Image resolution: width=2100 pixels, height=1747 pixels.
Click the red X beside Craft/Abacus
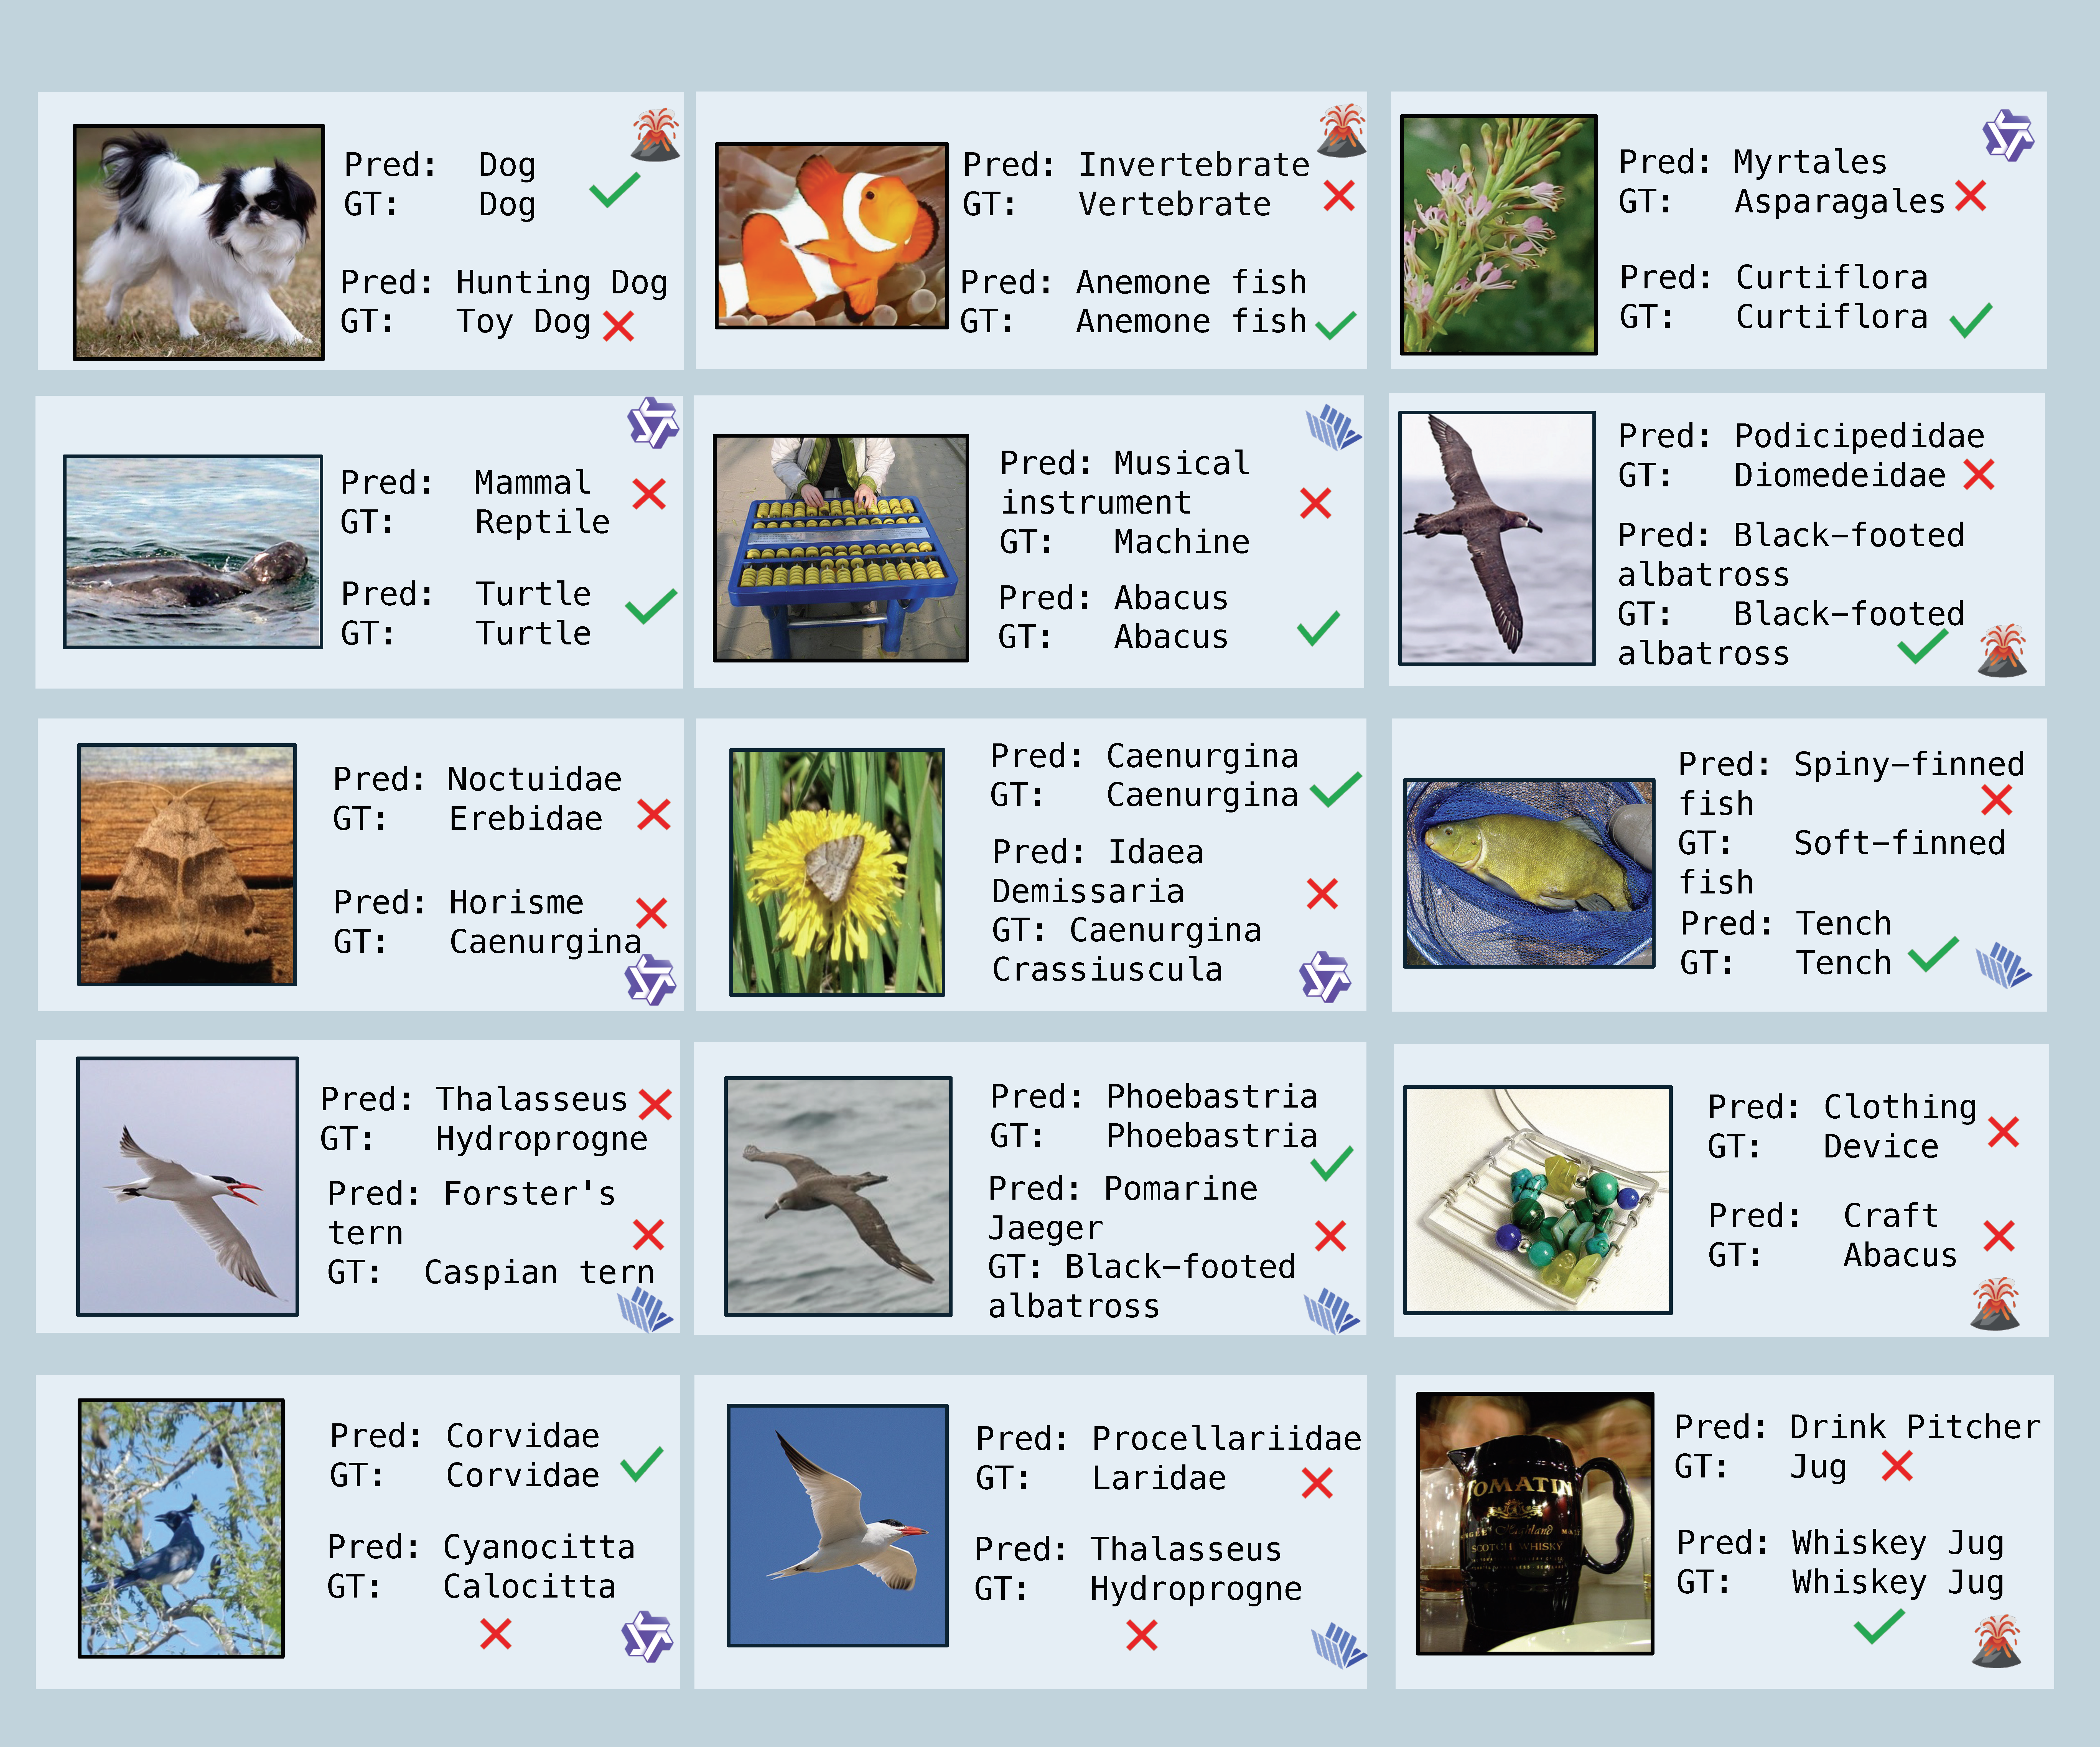coord(1999,1236)
